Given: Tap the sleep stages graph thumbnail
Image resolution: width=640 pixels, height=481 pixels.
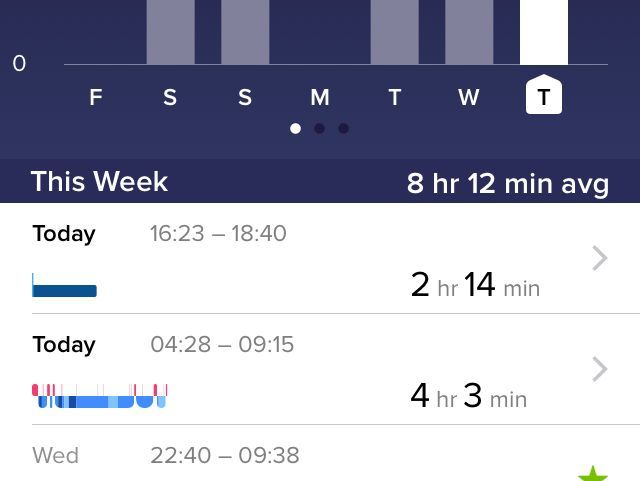Looking at the screenshot, I should coord(100,396).
